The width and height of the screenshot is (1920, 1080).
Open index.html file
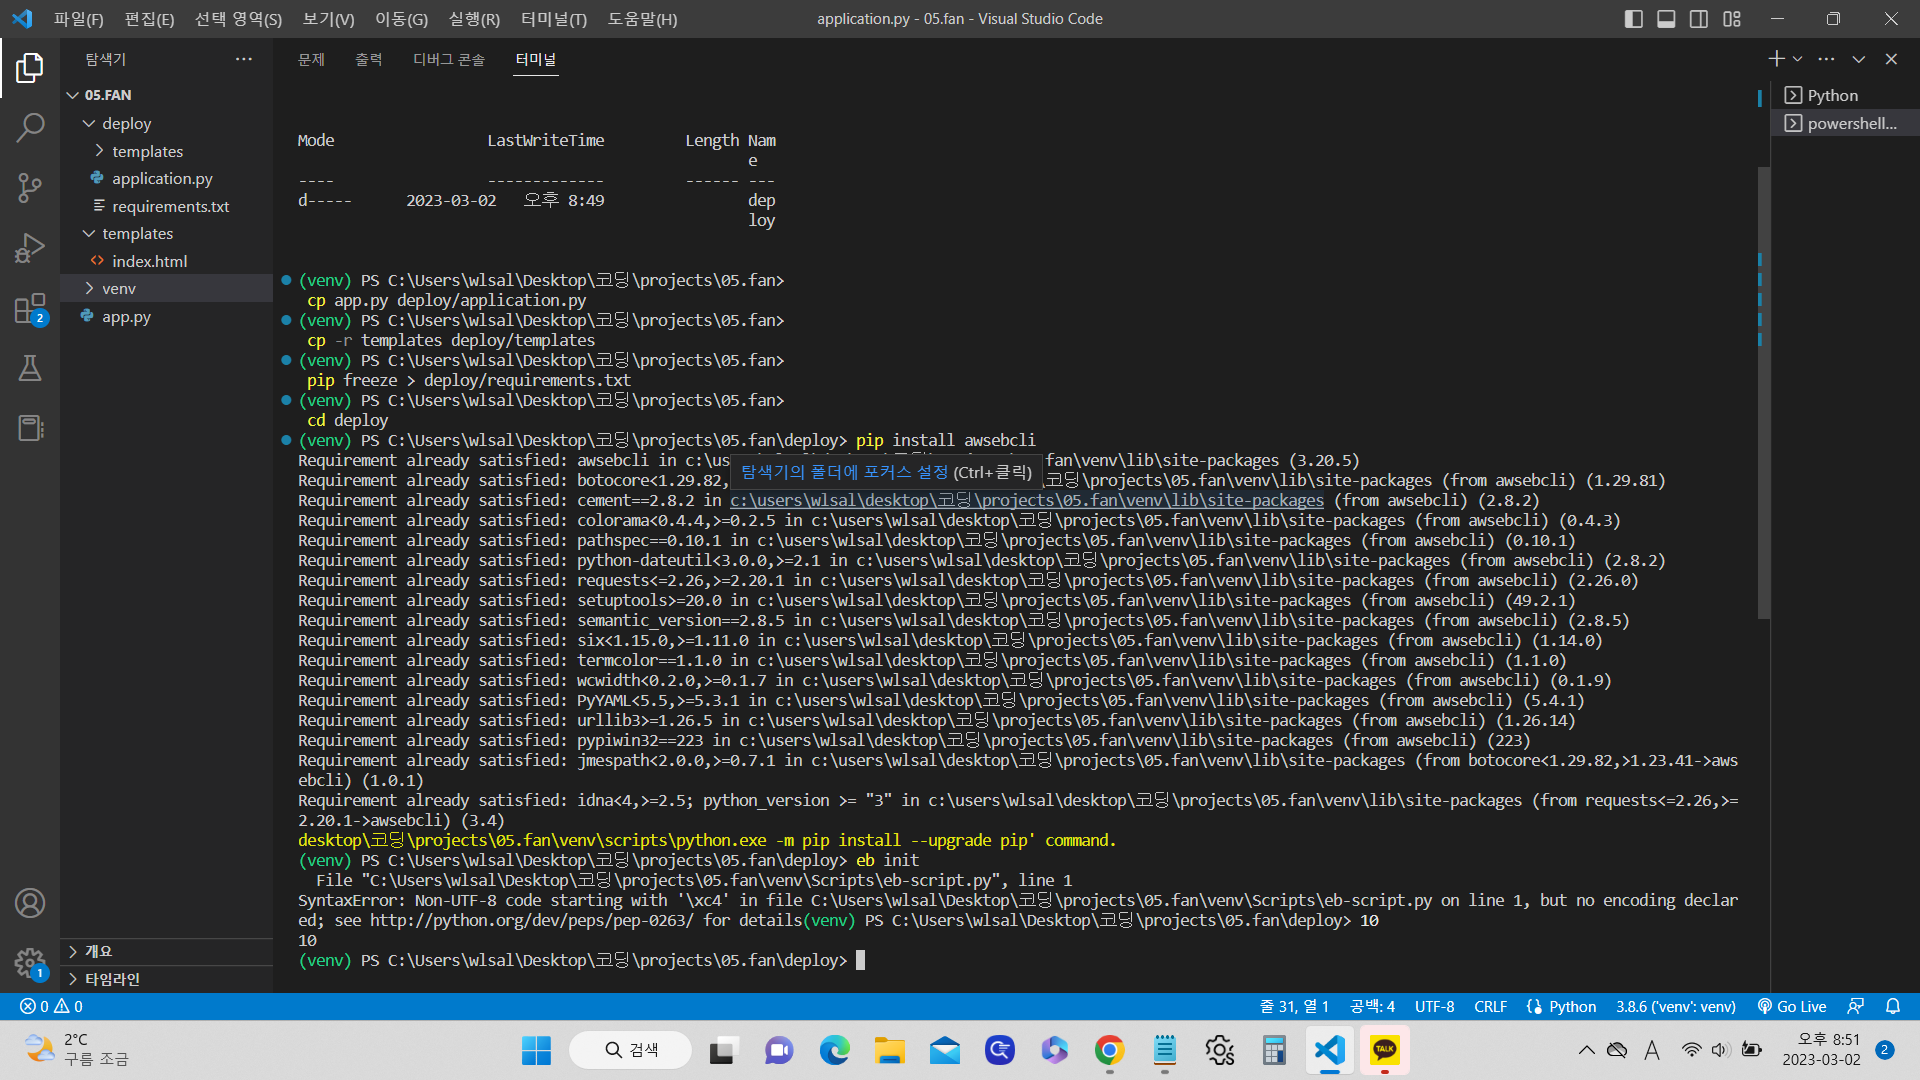(x=166, y=261)
